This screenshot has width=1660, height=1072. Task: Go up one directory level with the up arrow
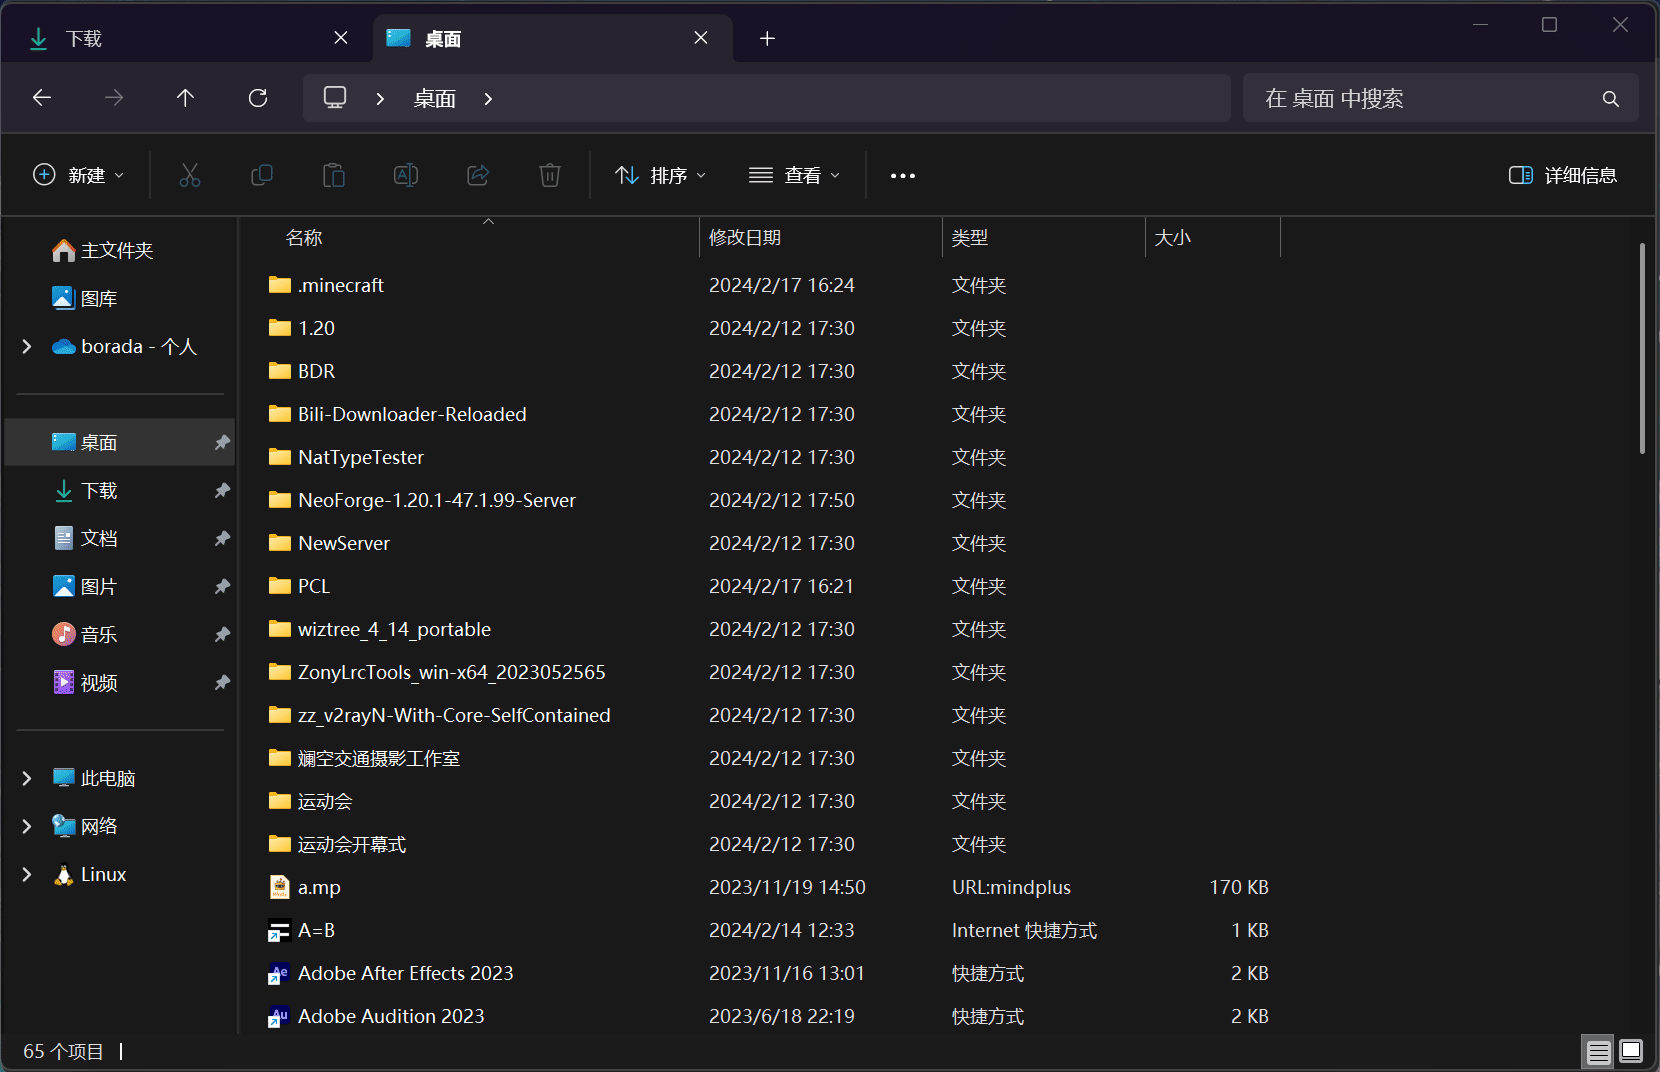click(185, 98)
